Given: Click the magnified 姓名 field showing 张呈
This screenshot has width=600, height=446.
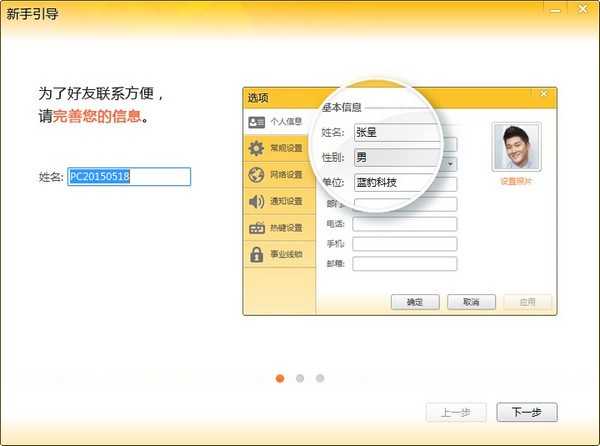Looking at the screenshot, I should click(x=397, y=132).
